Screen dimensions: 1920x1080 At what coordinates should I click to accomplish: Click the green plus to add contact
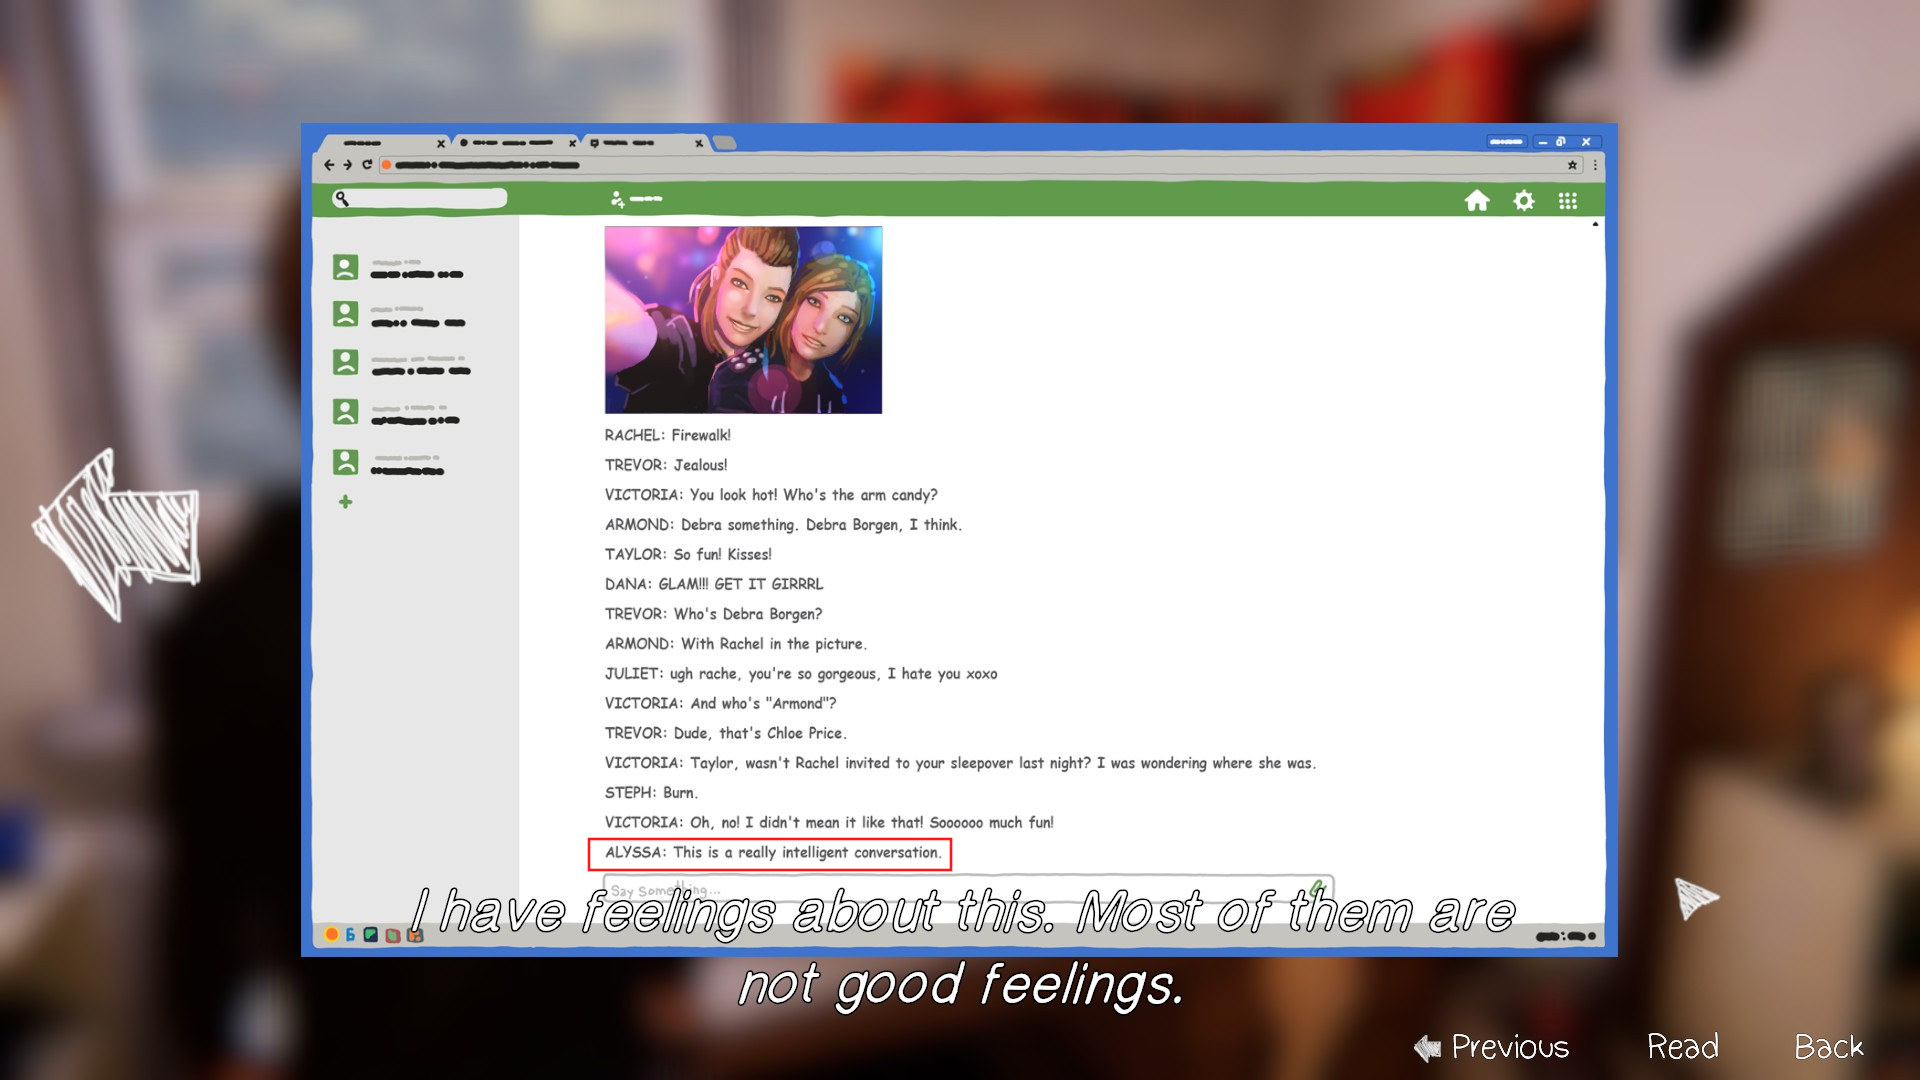click(x=345, y=502)
